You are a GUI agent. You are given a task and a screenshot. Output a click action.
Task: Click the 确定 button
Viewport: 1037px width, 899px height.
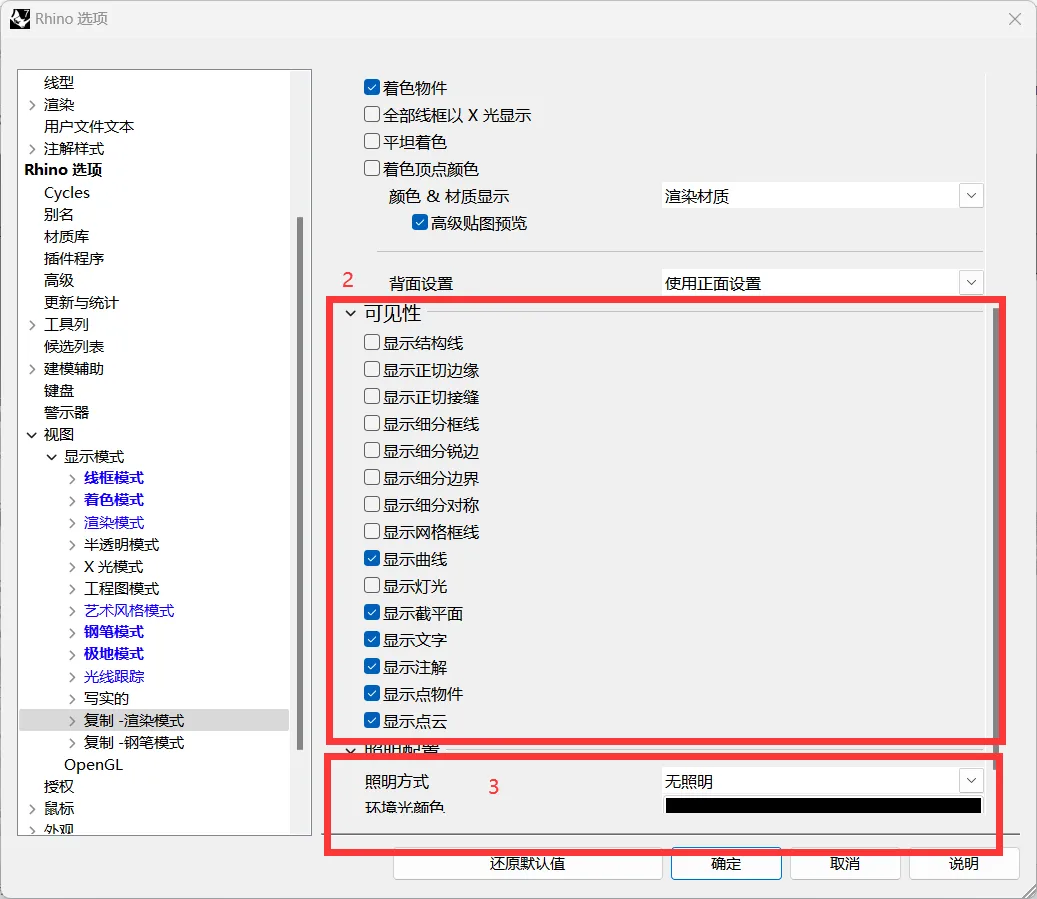(726, 864)
